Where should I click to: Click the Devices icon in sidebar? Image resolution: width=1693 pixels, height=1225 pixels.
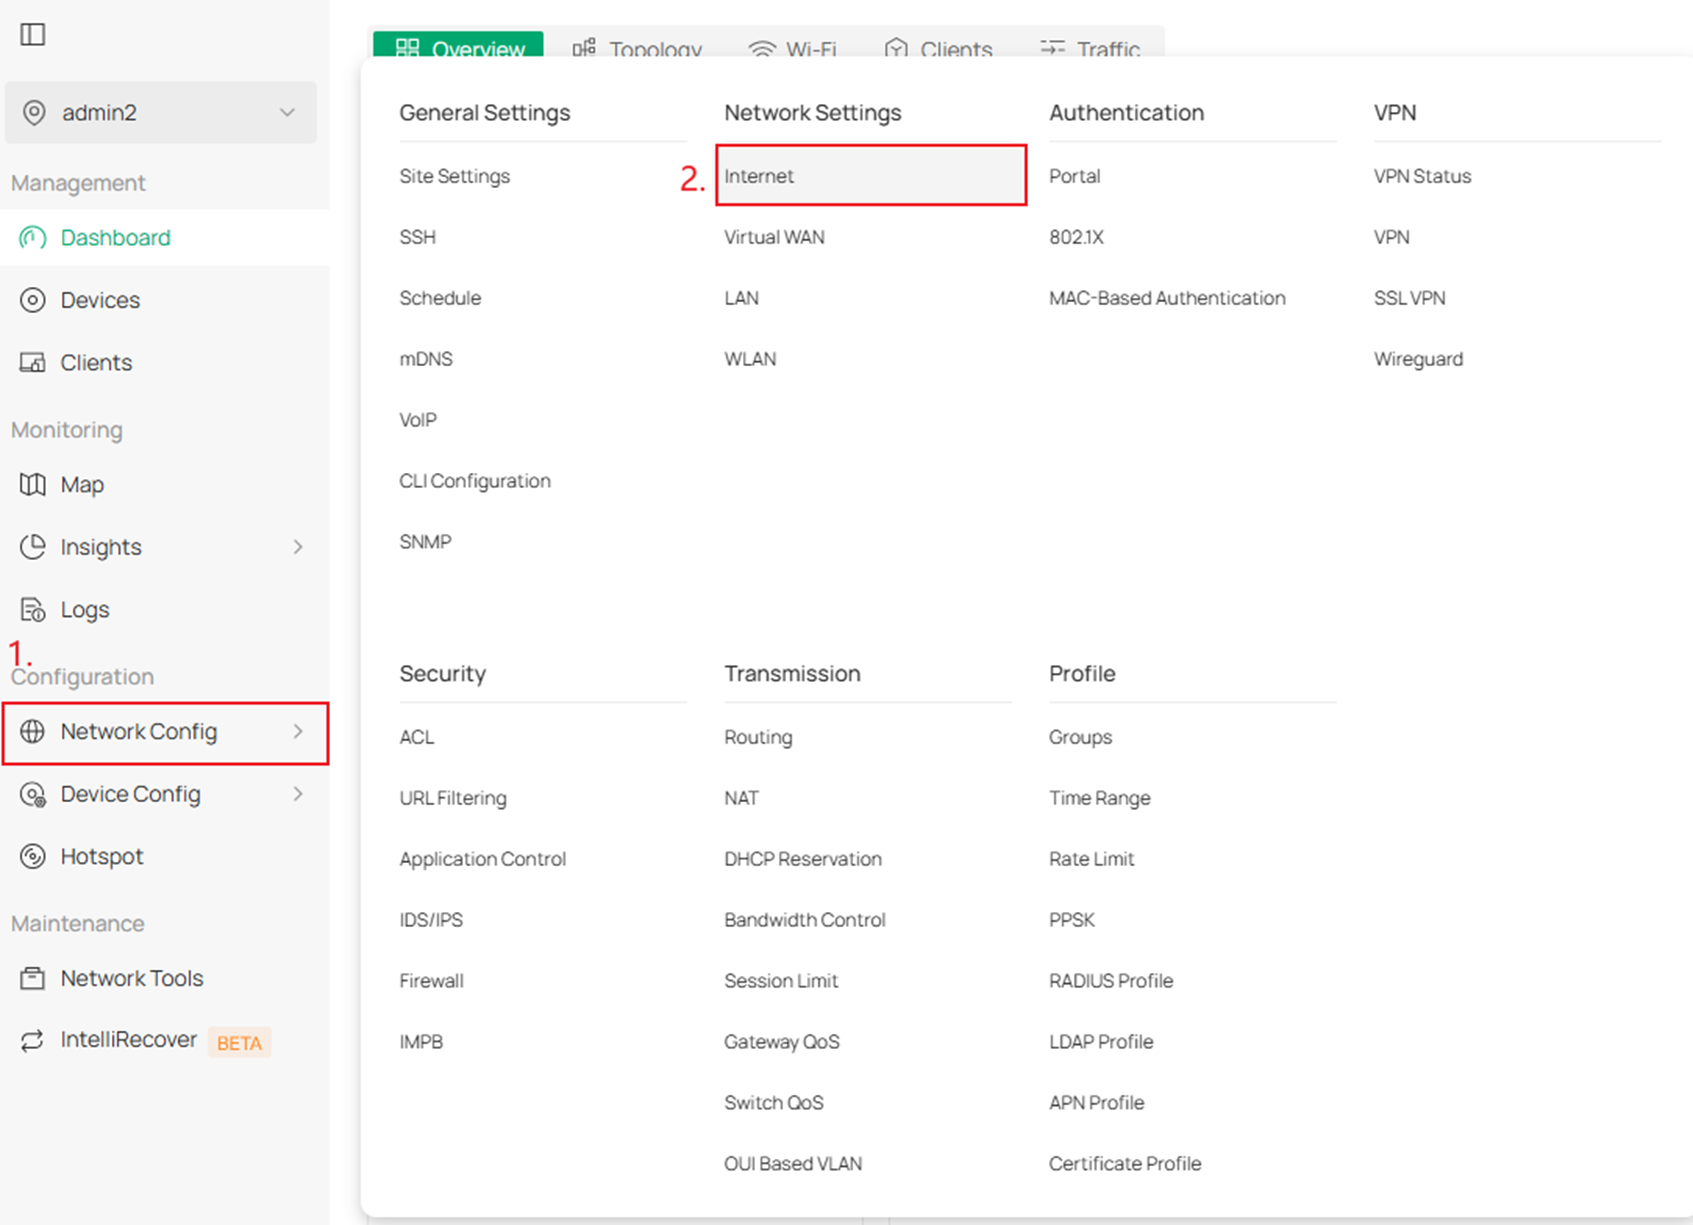[x=33, y=300]
